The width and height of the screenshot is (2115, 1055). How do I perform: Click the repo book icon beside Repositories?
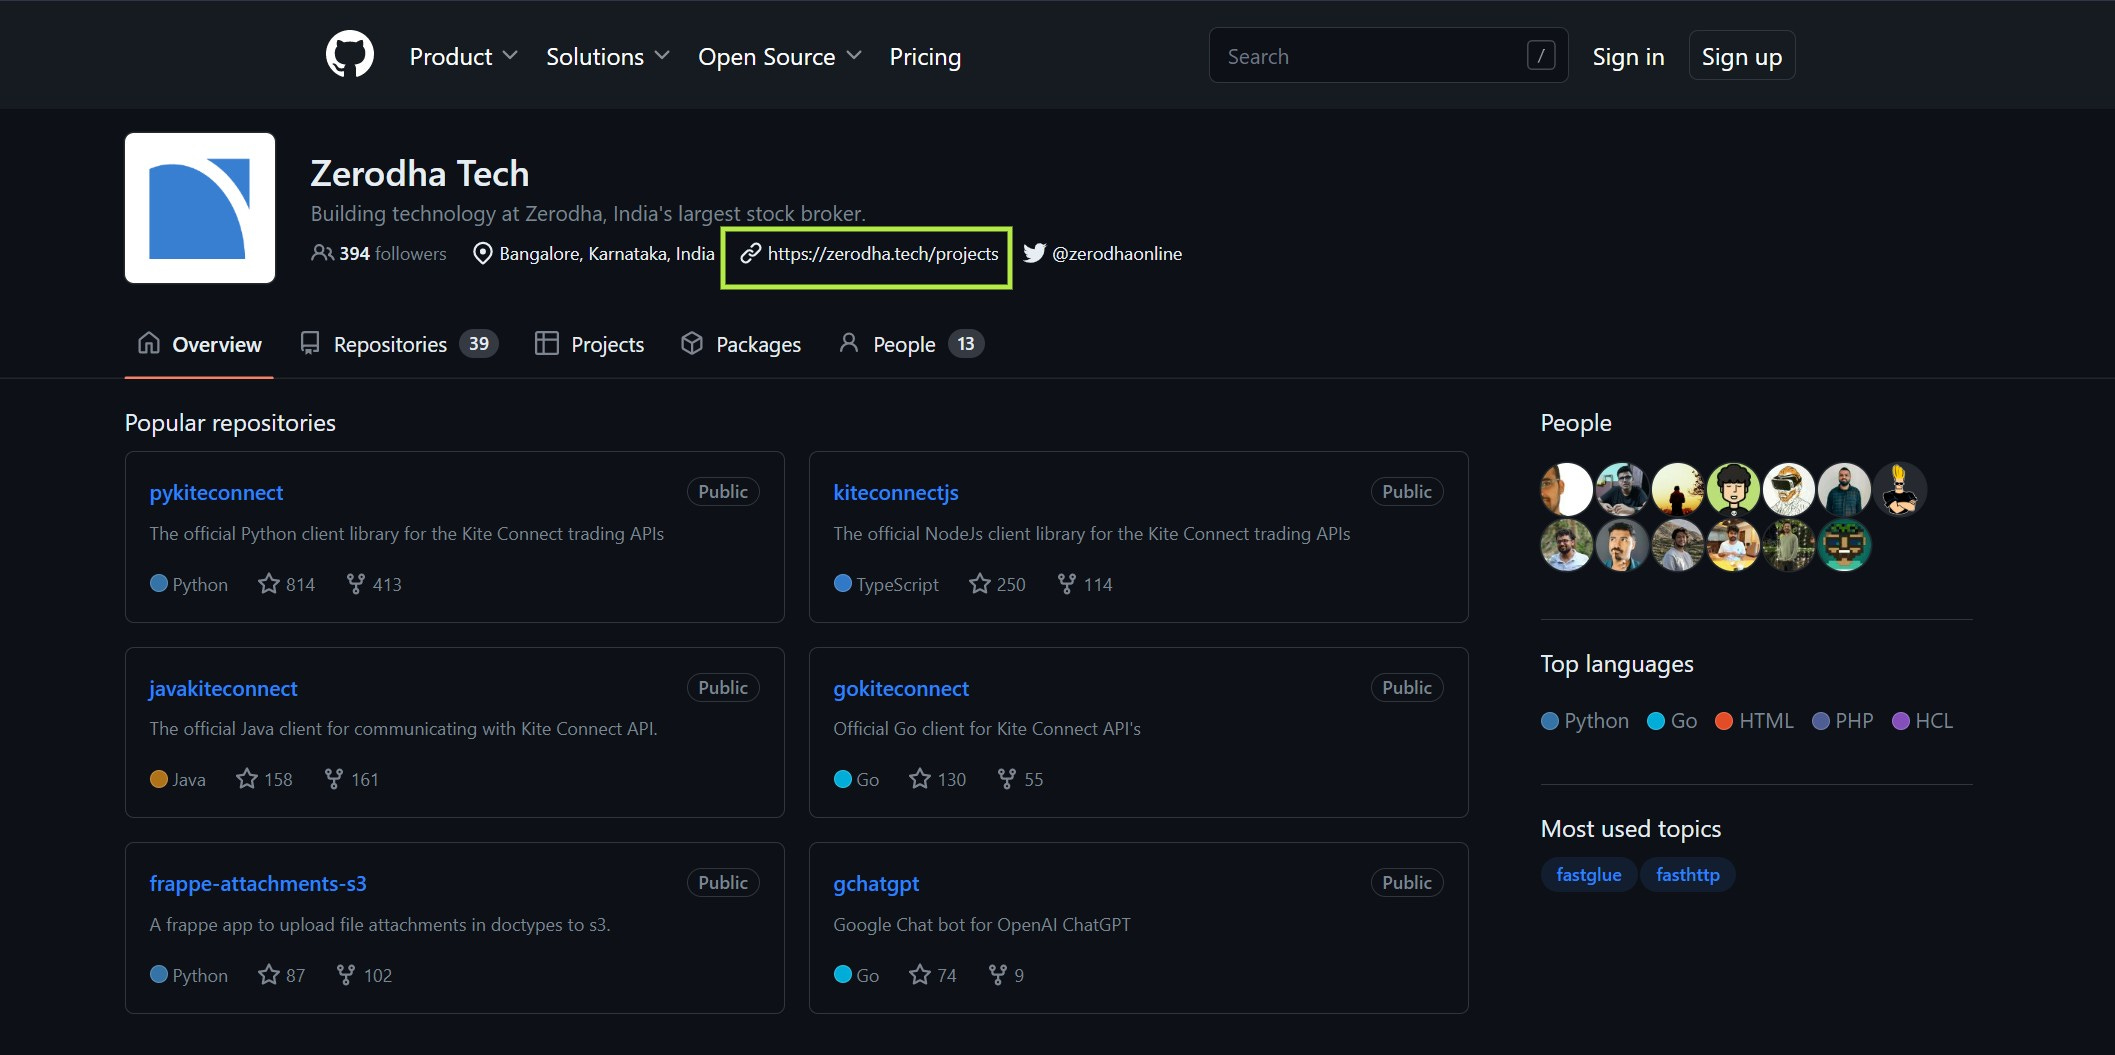tap(310, 343)
